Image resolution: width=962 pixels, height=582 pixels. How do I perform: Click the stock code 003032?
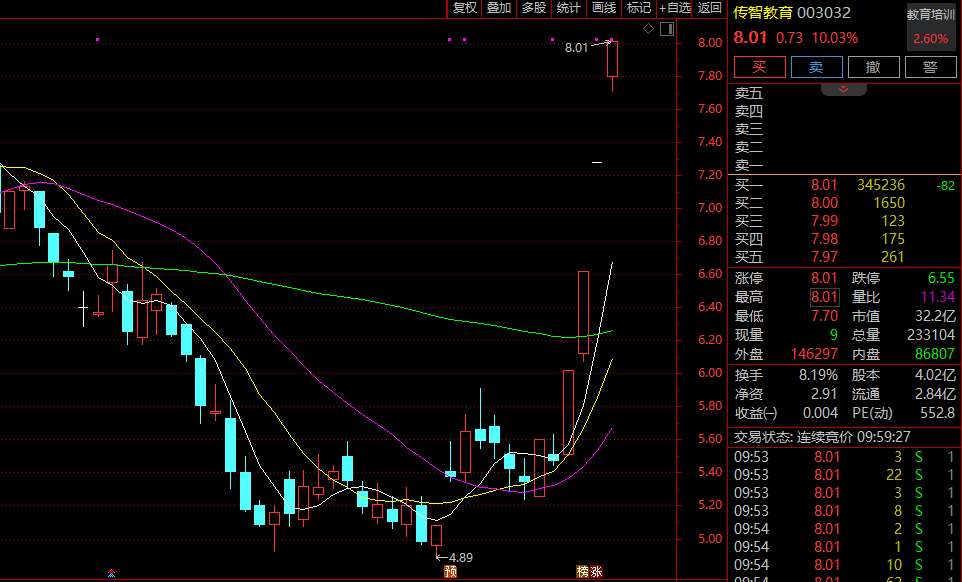point(824,12)
